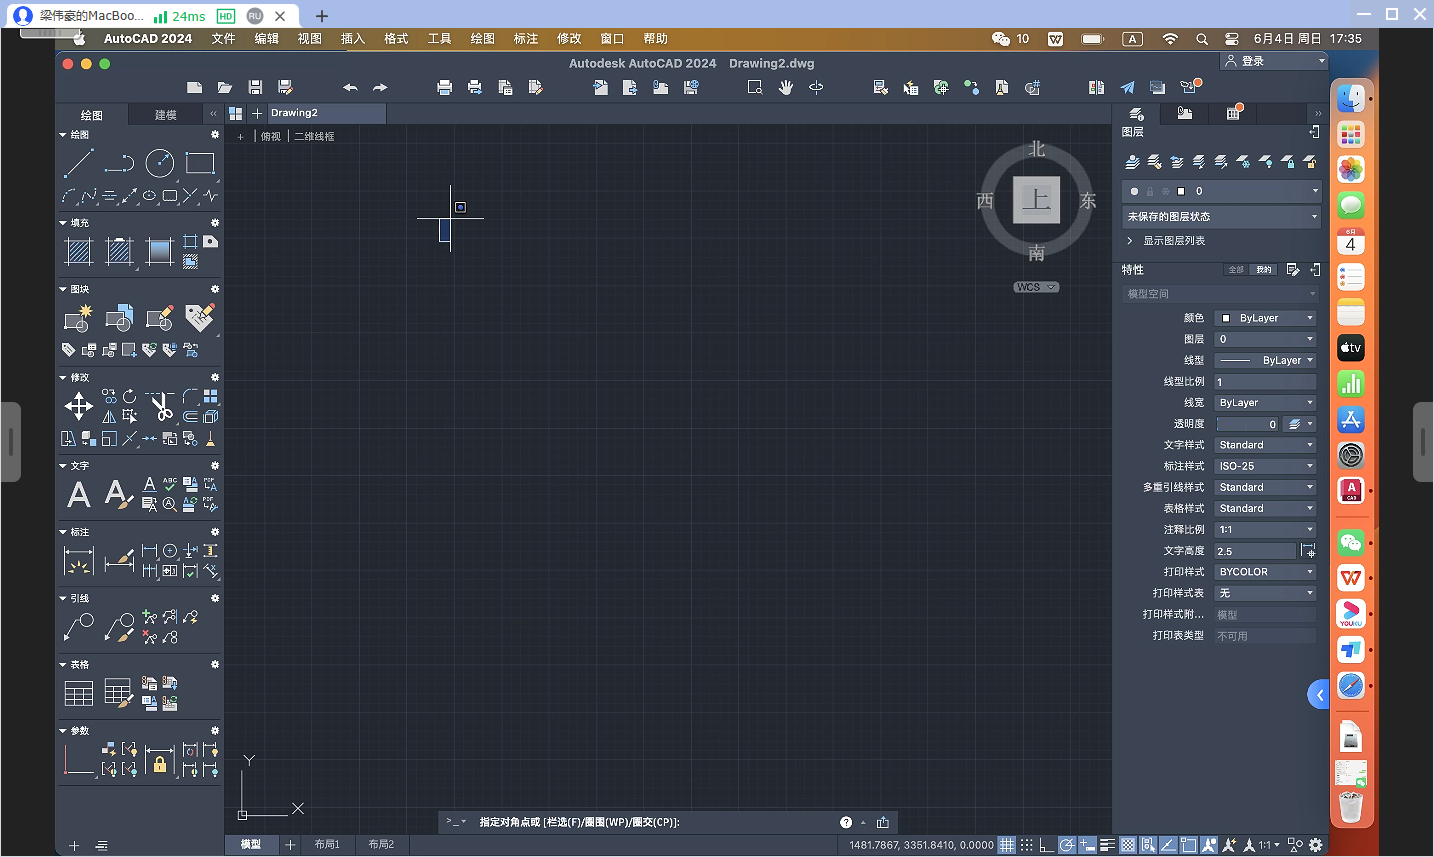Select the Hatch fill tool
Image resolution: width=1434 pixels, height=857 pixels.
[78, 251]
